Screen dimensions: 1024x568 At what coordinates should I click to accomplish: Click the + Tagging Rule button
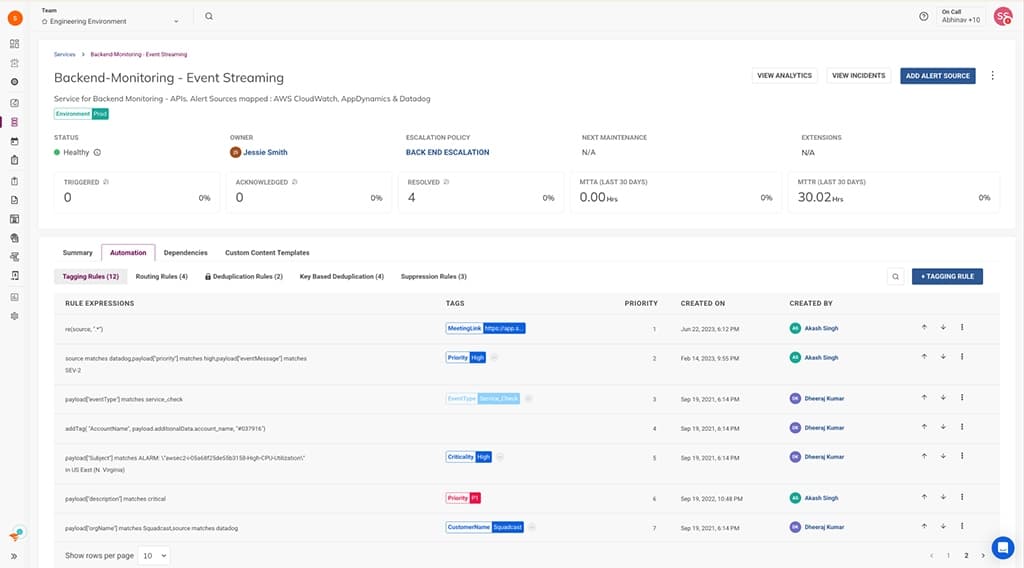pos(947,277)
